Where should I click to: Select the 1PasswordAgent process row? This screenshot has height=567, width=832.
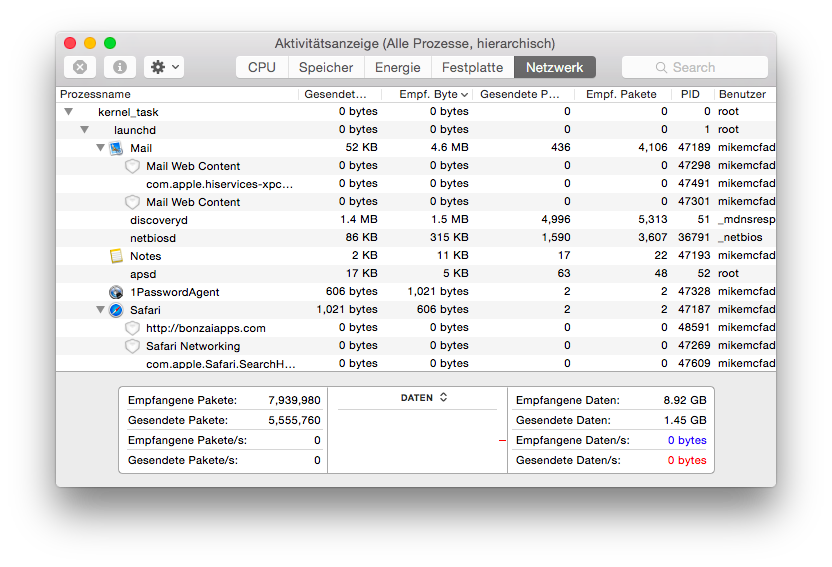(x=416, y=292)
